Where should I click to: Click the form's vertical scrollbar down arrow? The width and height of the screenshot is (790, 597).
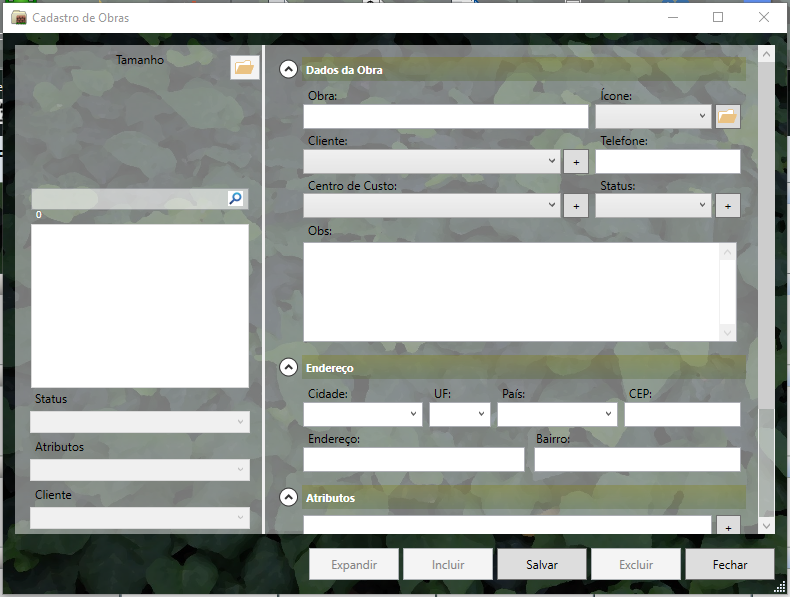(x=767, y=525)
